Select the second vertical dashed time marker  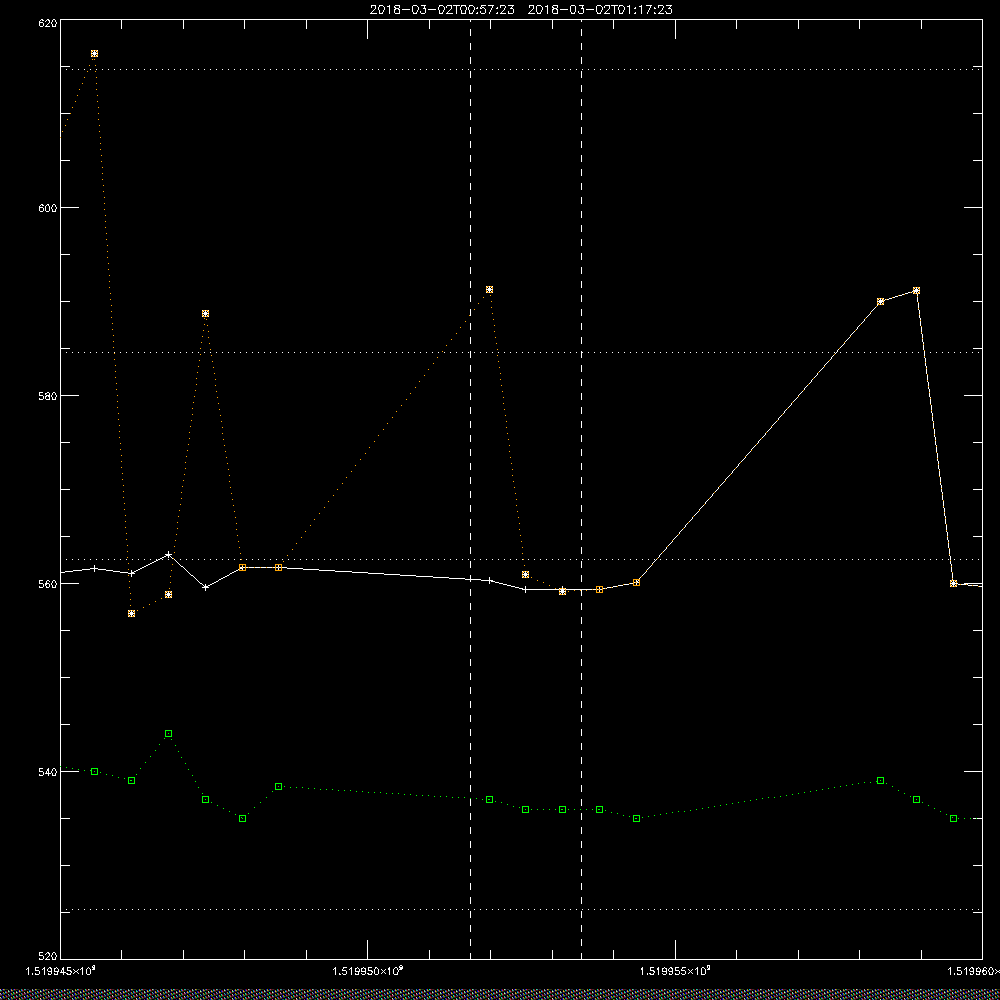click(x=581, y=489)
